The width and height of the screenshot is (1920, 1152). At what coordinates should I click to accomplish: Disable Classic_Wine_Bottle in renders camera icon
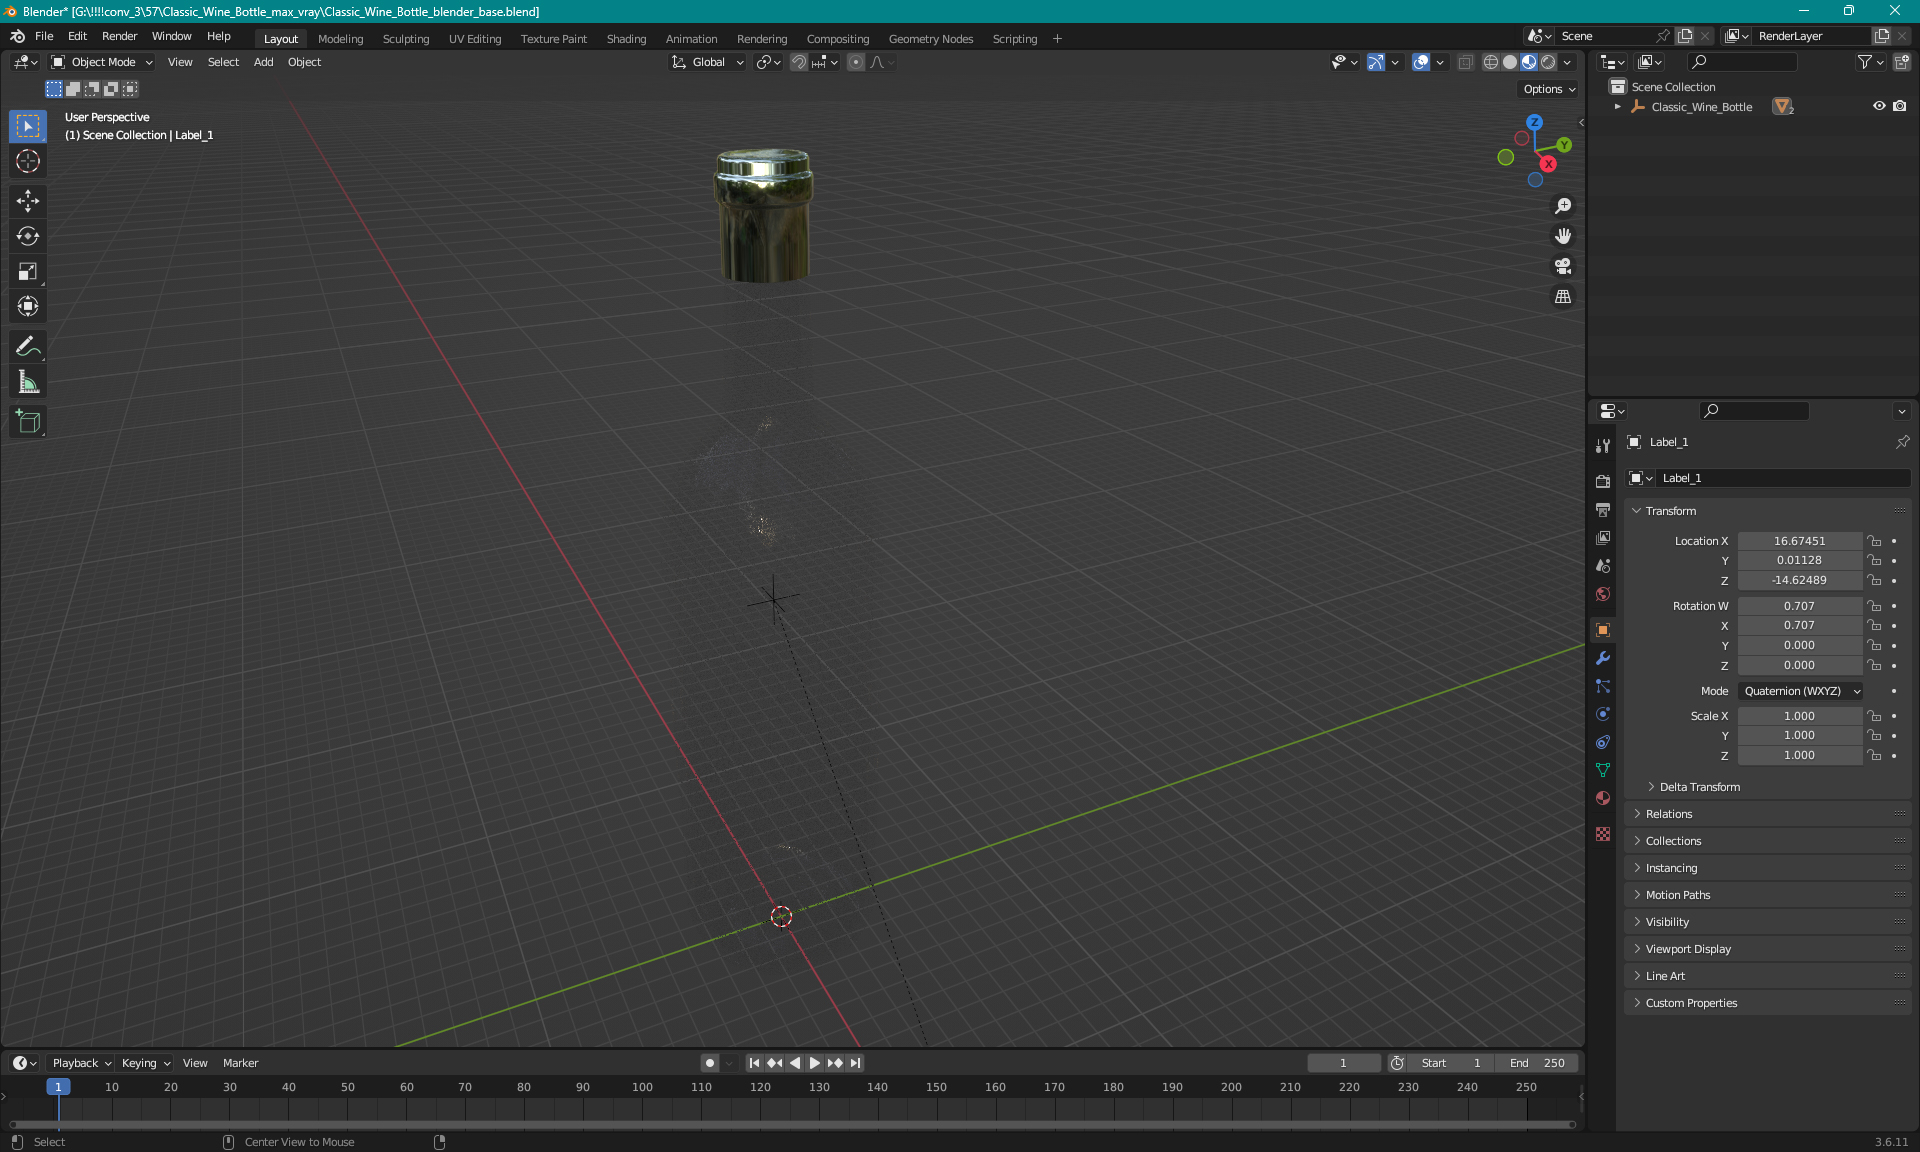click(1900, 106)
